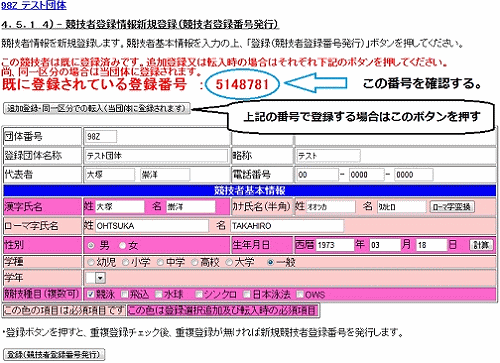Click the 電話番号 label

(251, 175)
